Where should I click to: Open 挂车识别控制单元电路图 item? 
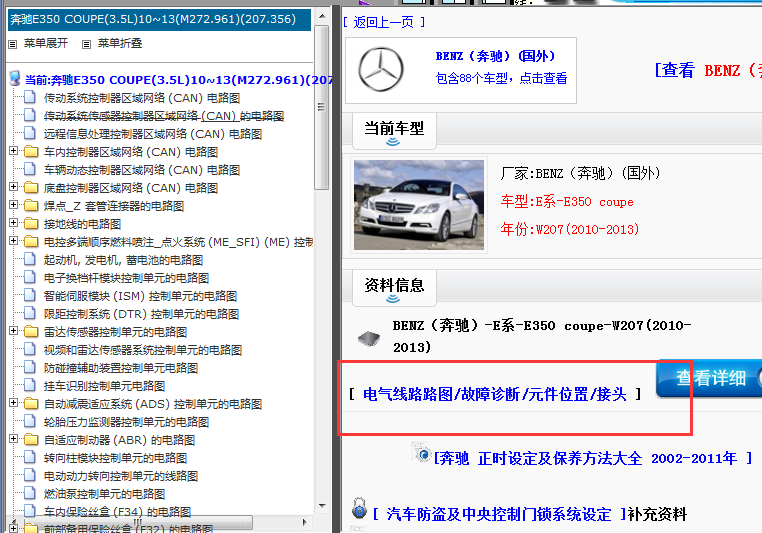104,386
